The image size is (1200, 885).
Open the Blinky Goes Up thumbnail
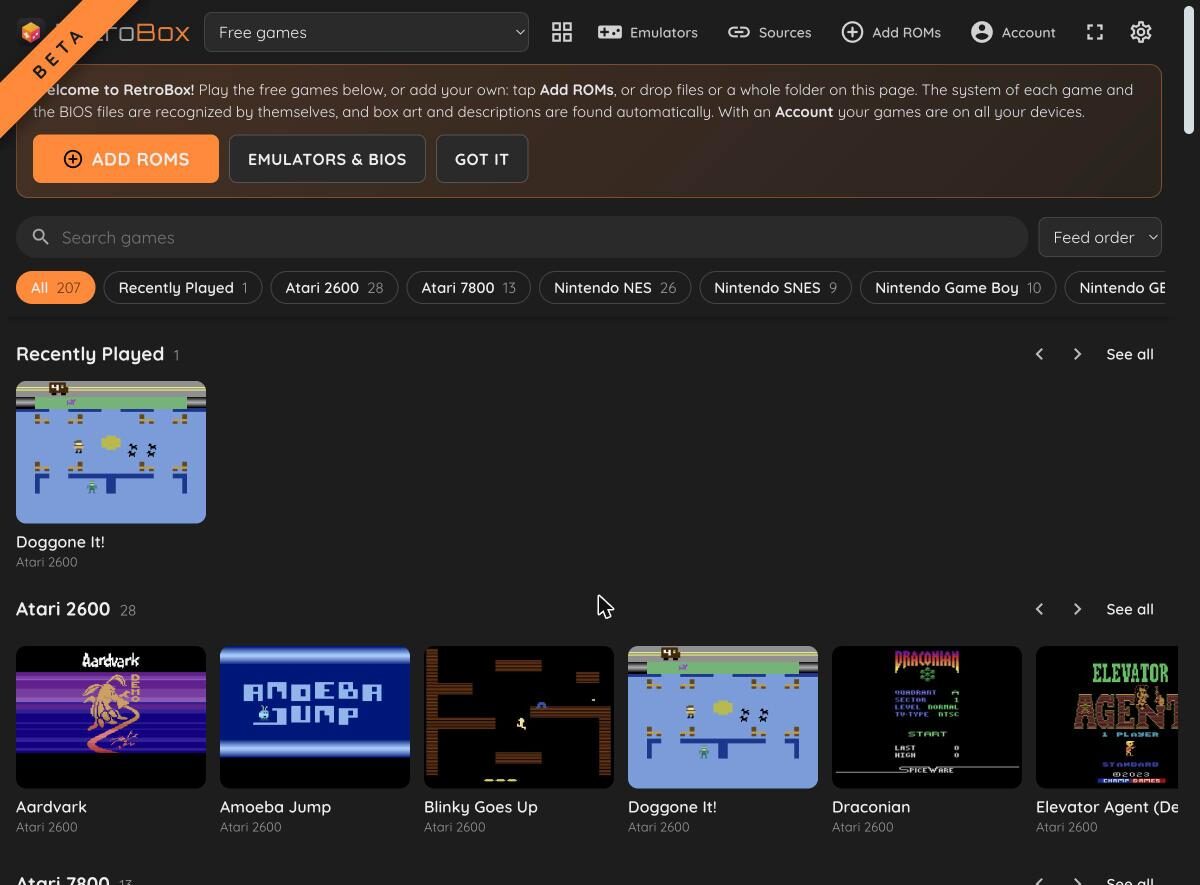tap(519, 717)
